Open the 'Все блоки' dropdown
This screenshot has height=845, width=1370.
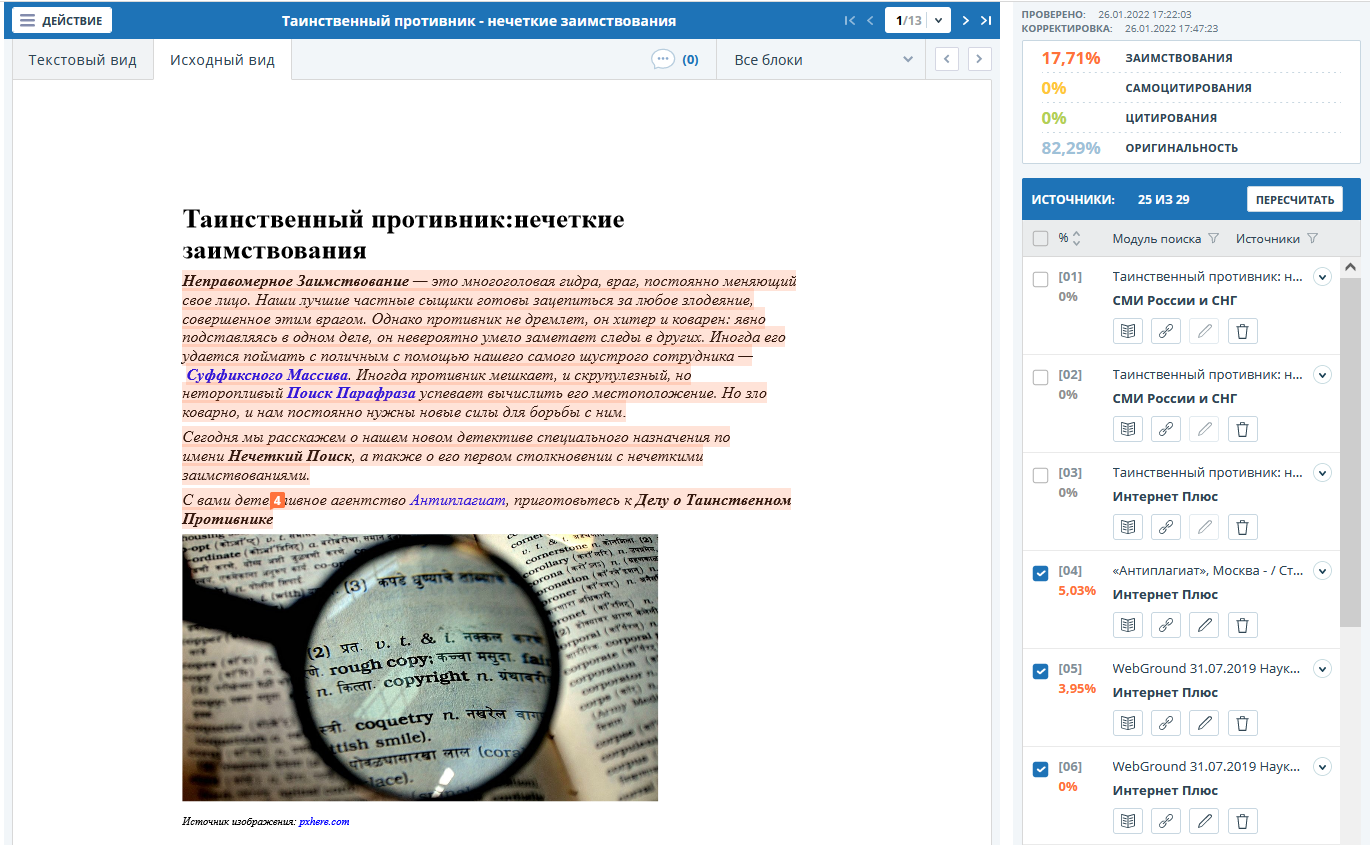point(822,60)
